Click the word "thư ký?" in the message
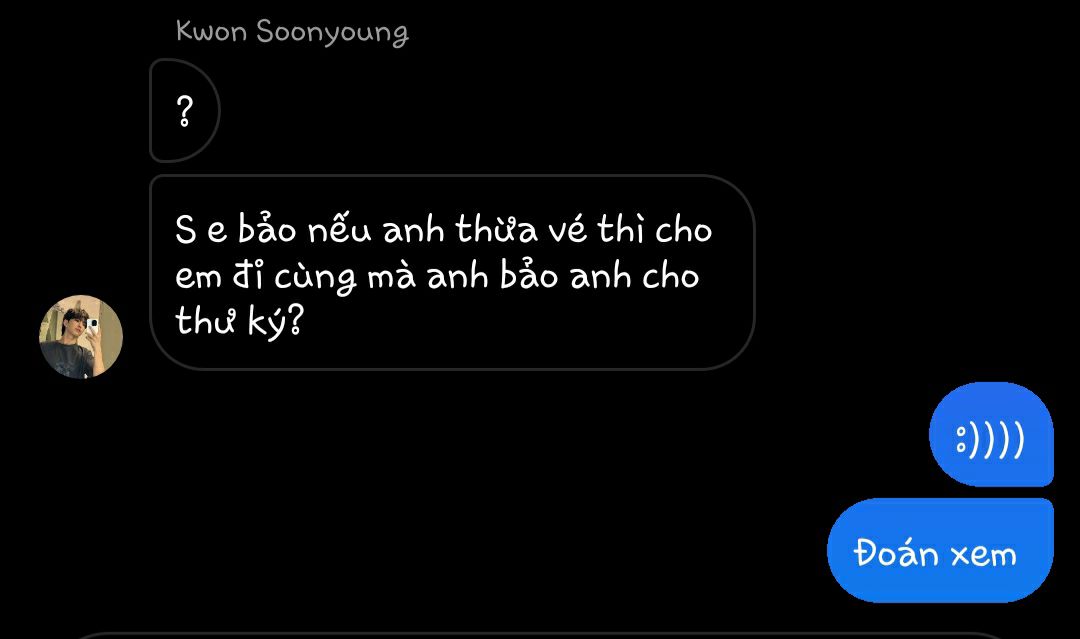The image size is (1080, 639). 239,322
